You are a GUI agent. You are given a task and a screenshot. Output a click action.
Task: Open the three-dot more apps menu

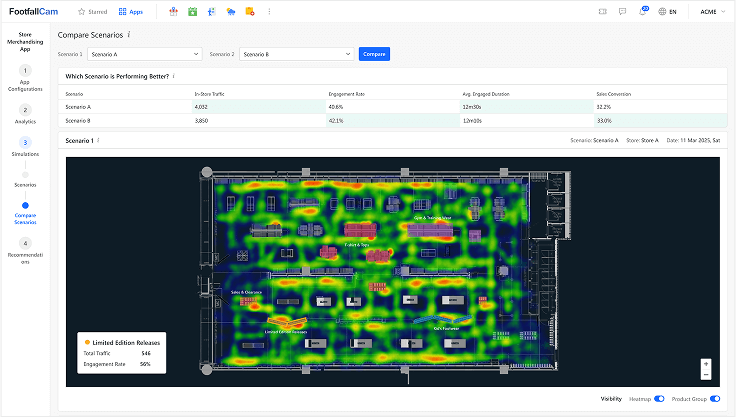click(x=269, y=12)
